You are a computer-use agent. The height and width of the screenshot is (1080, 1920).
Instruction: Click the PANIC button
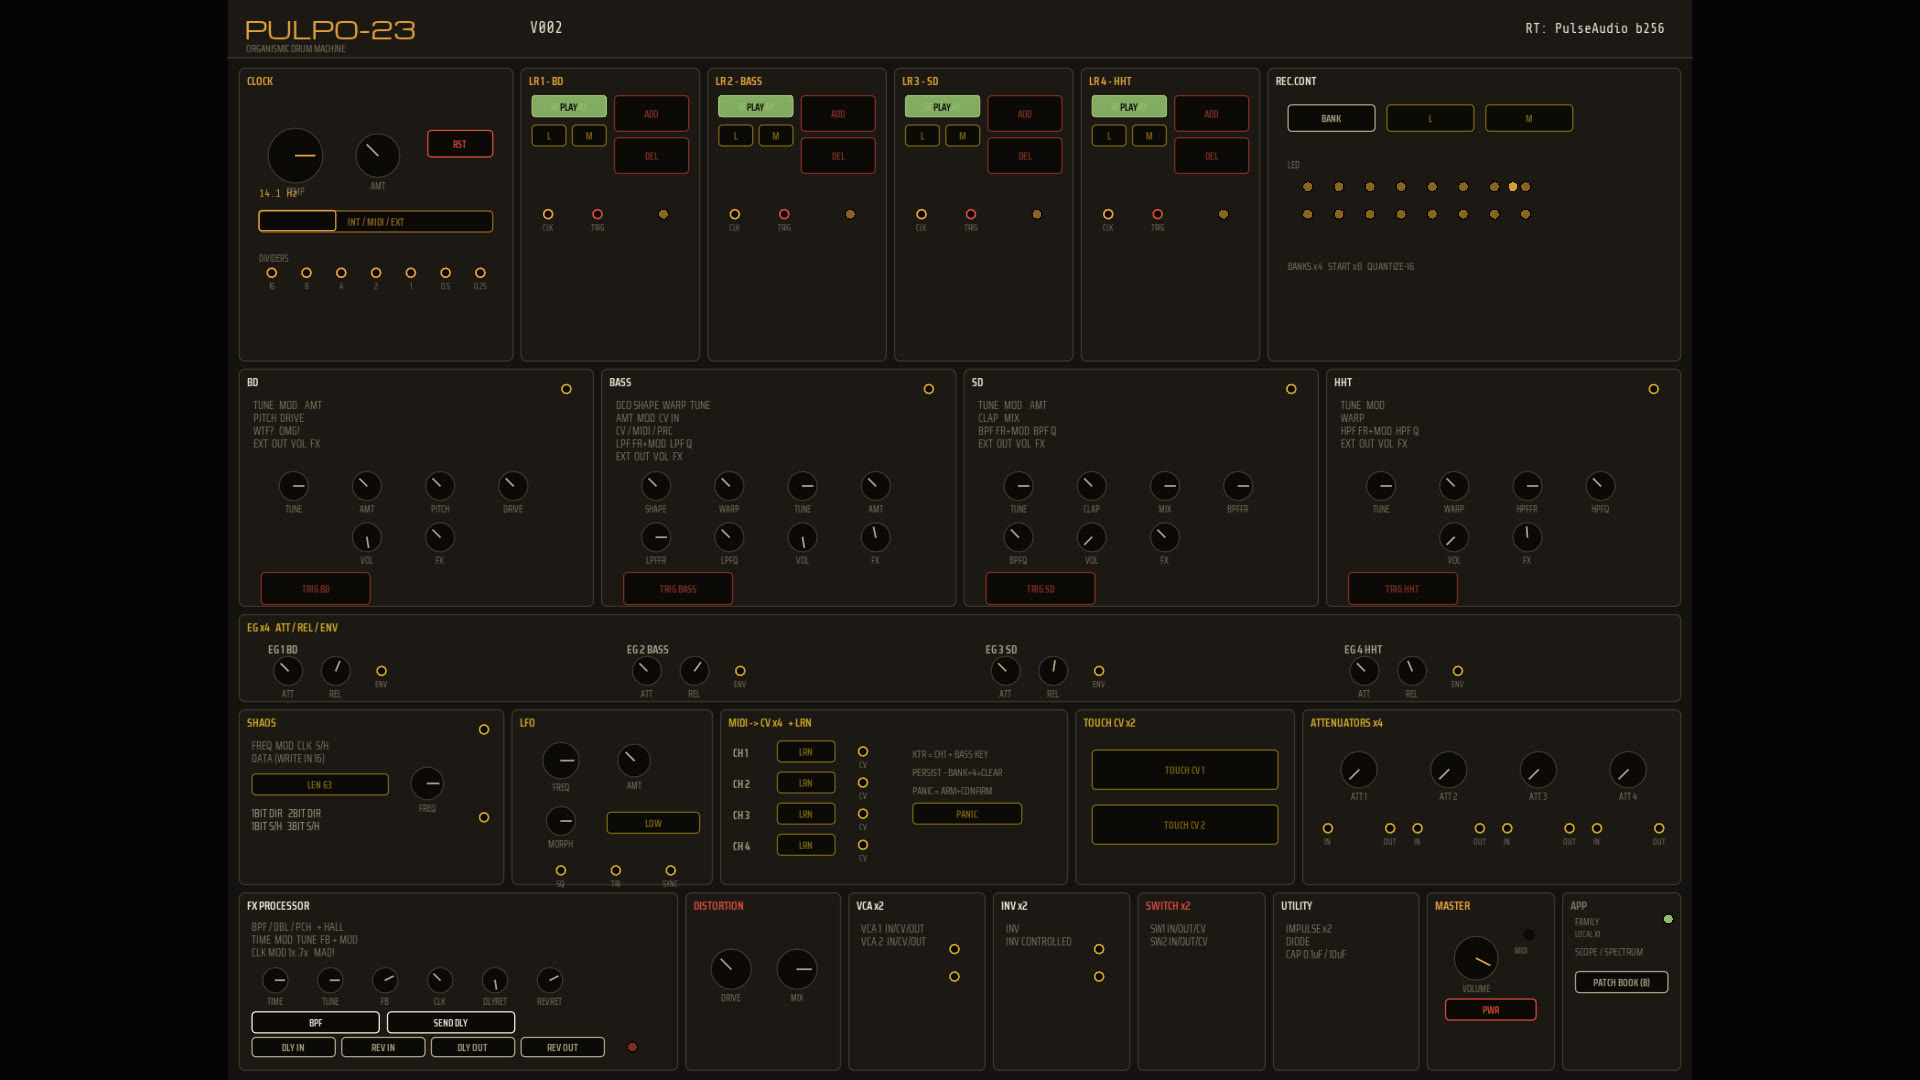point(967,814)
